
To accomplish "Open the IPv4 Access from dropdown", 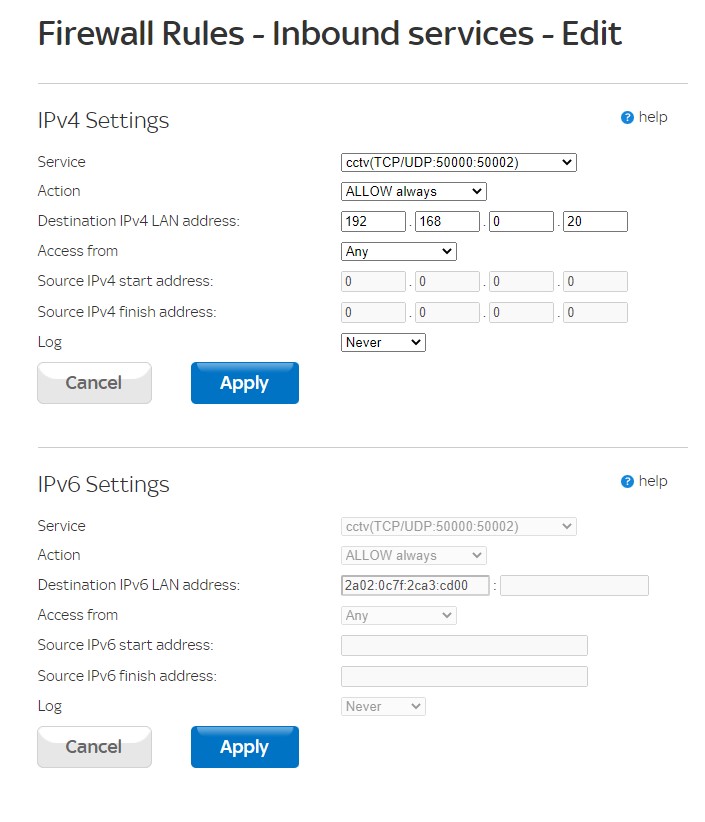I will [x=398, y=251].
